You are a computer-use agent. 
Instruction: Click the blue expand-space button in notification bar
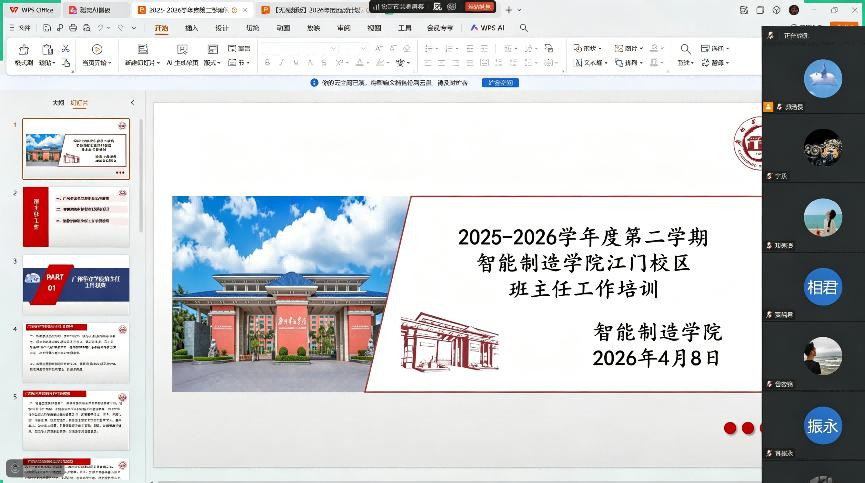coord(500,83)
